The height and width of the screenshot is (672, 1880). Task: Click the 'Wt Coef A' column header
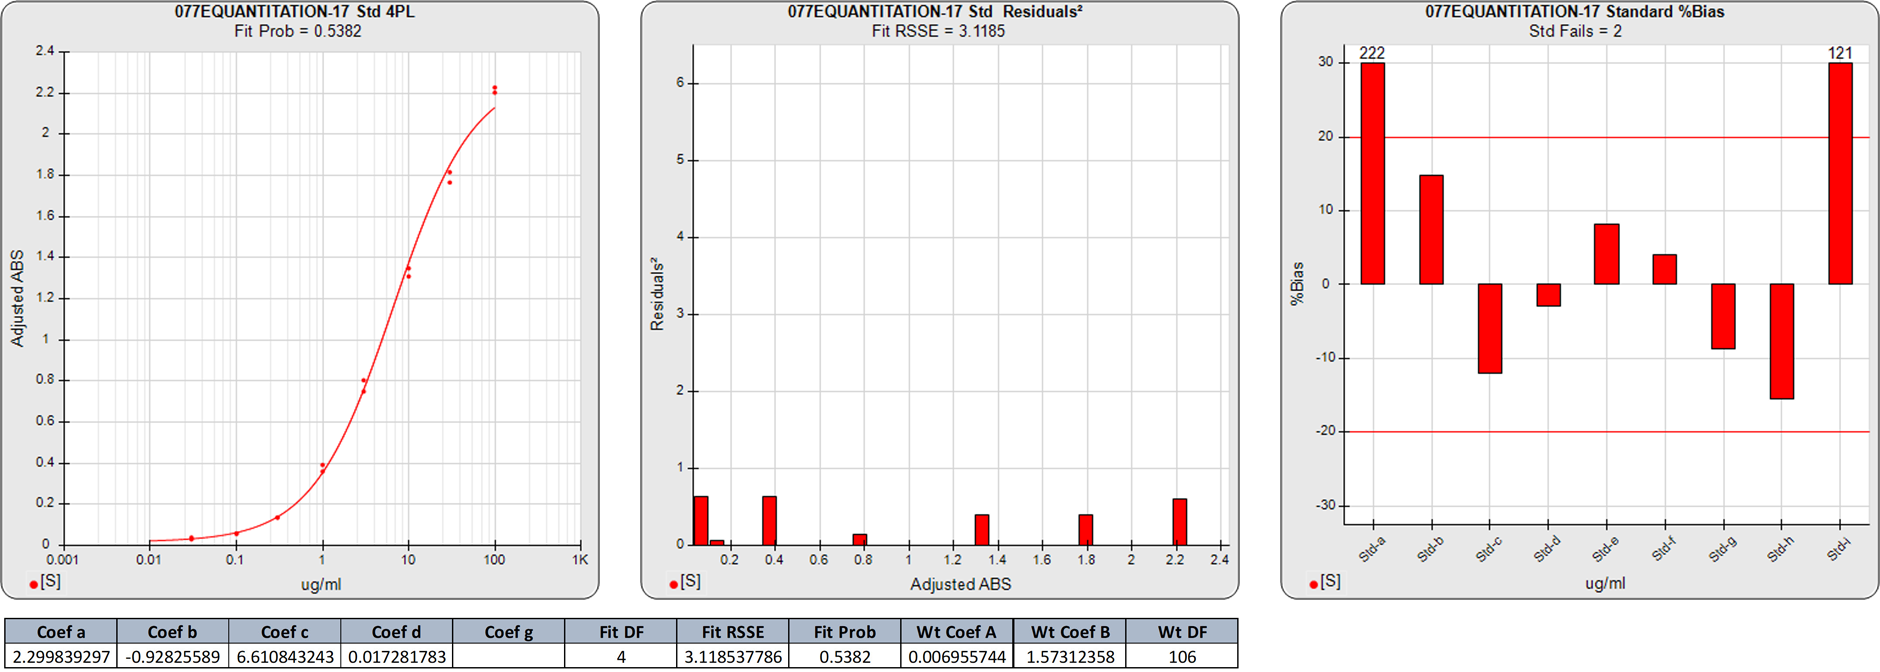(957, 631)
